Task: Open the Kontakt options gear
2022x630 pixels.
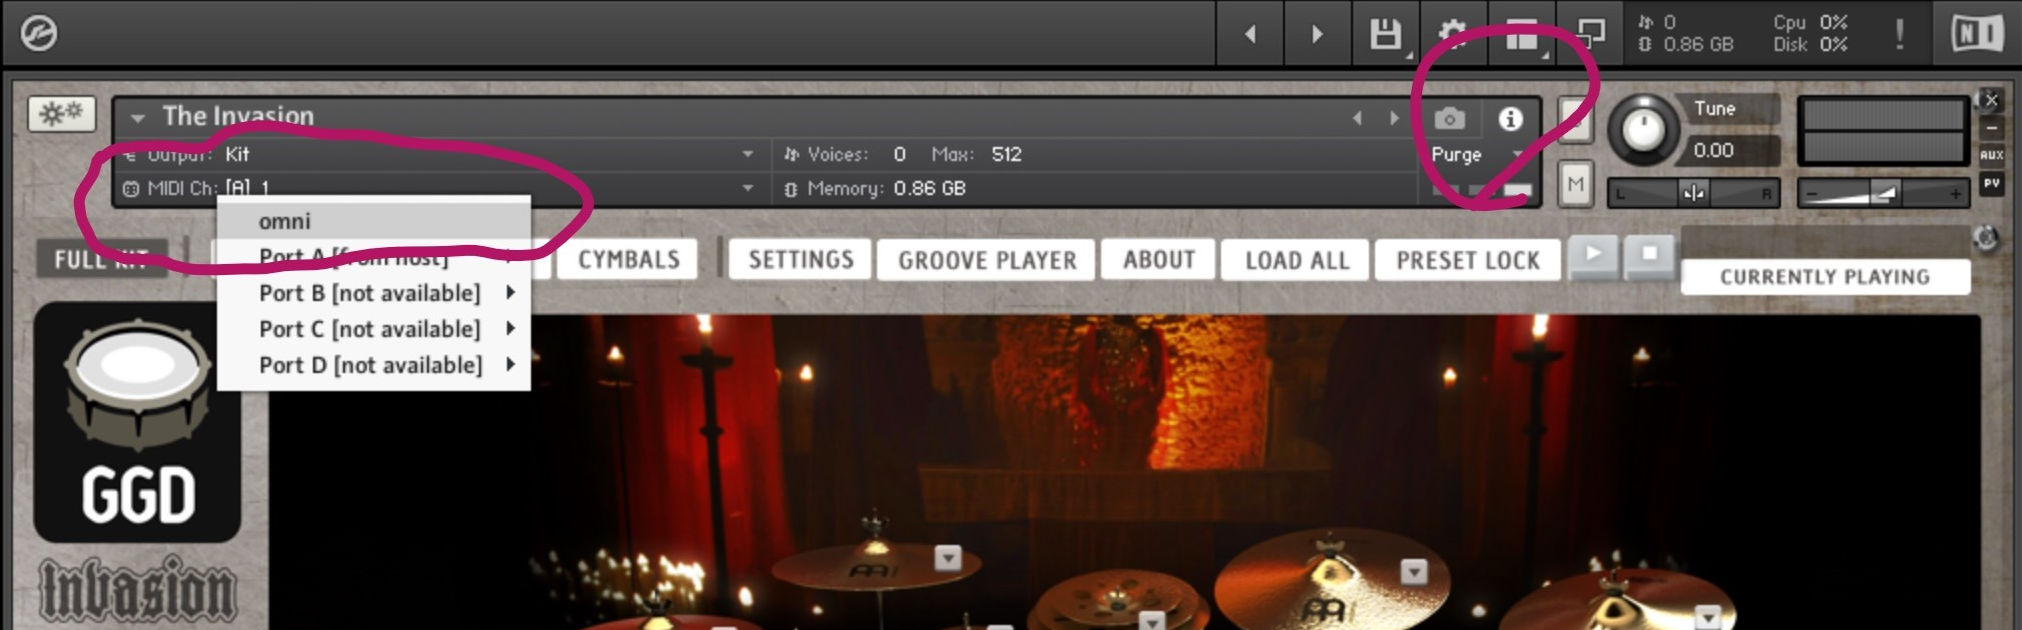Action: point(1453,34)
